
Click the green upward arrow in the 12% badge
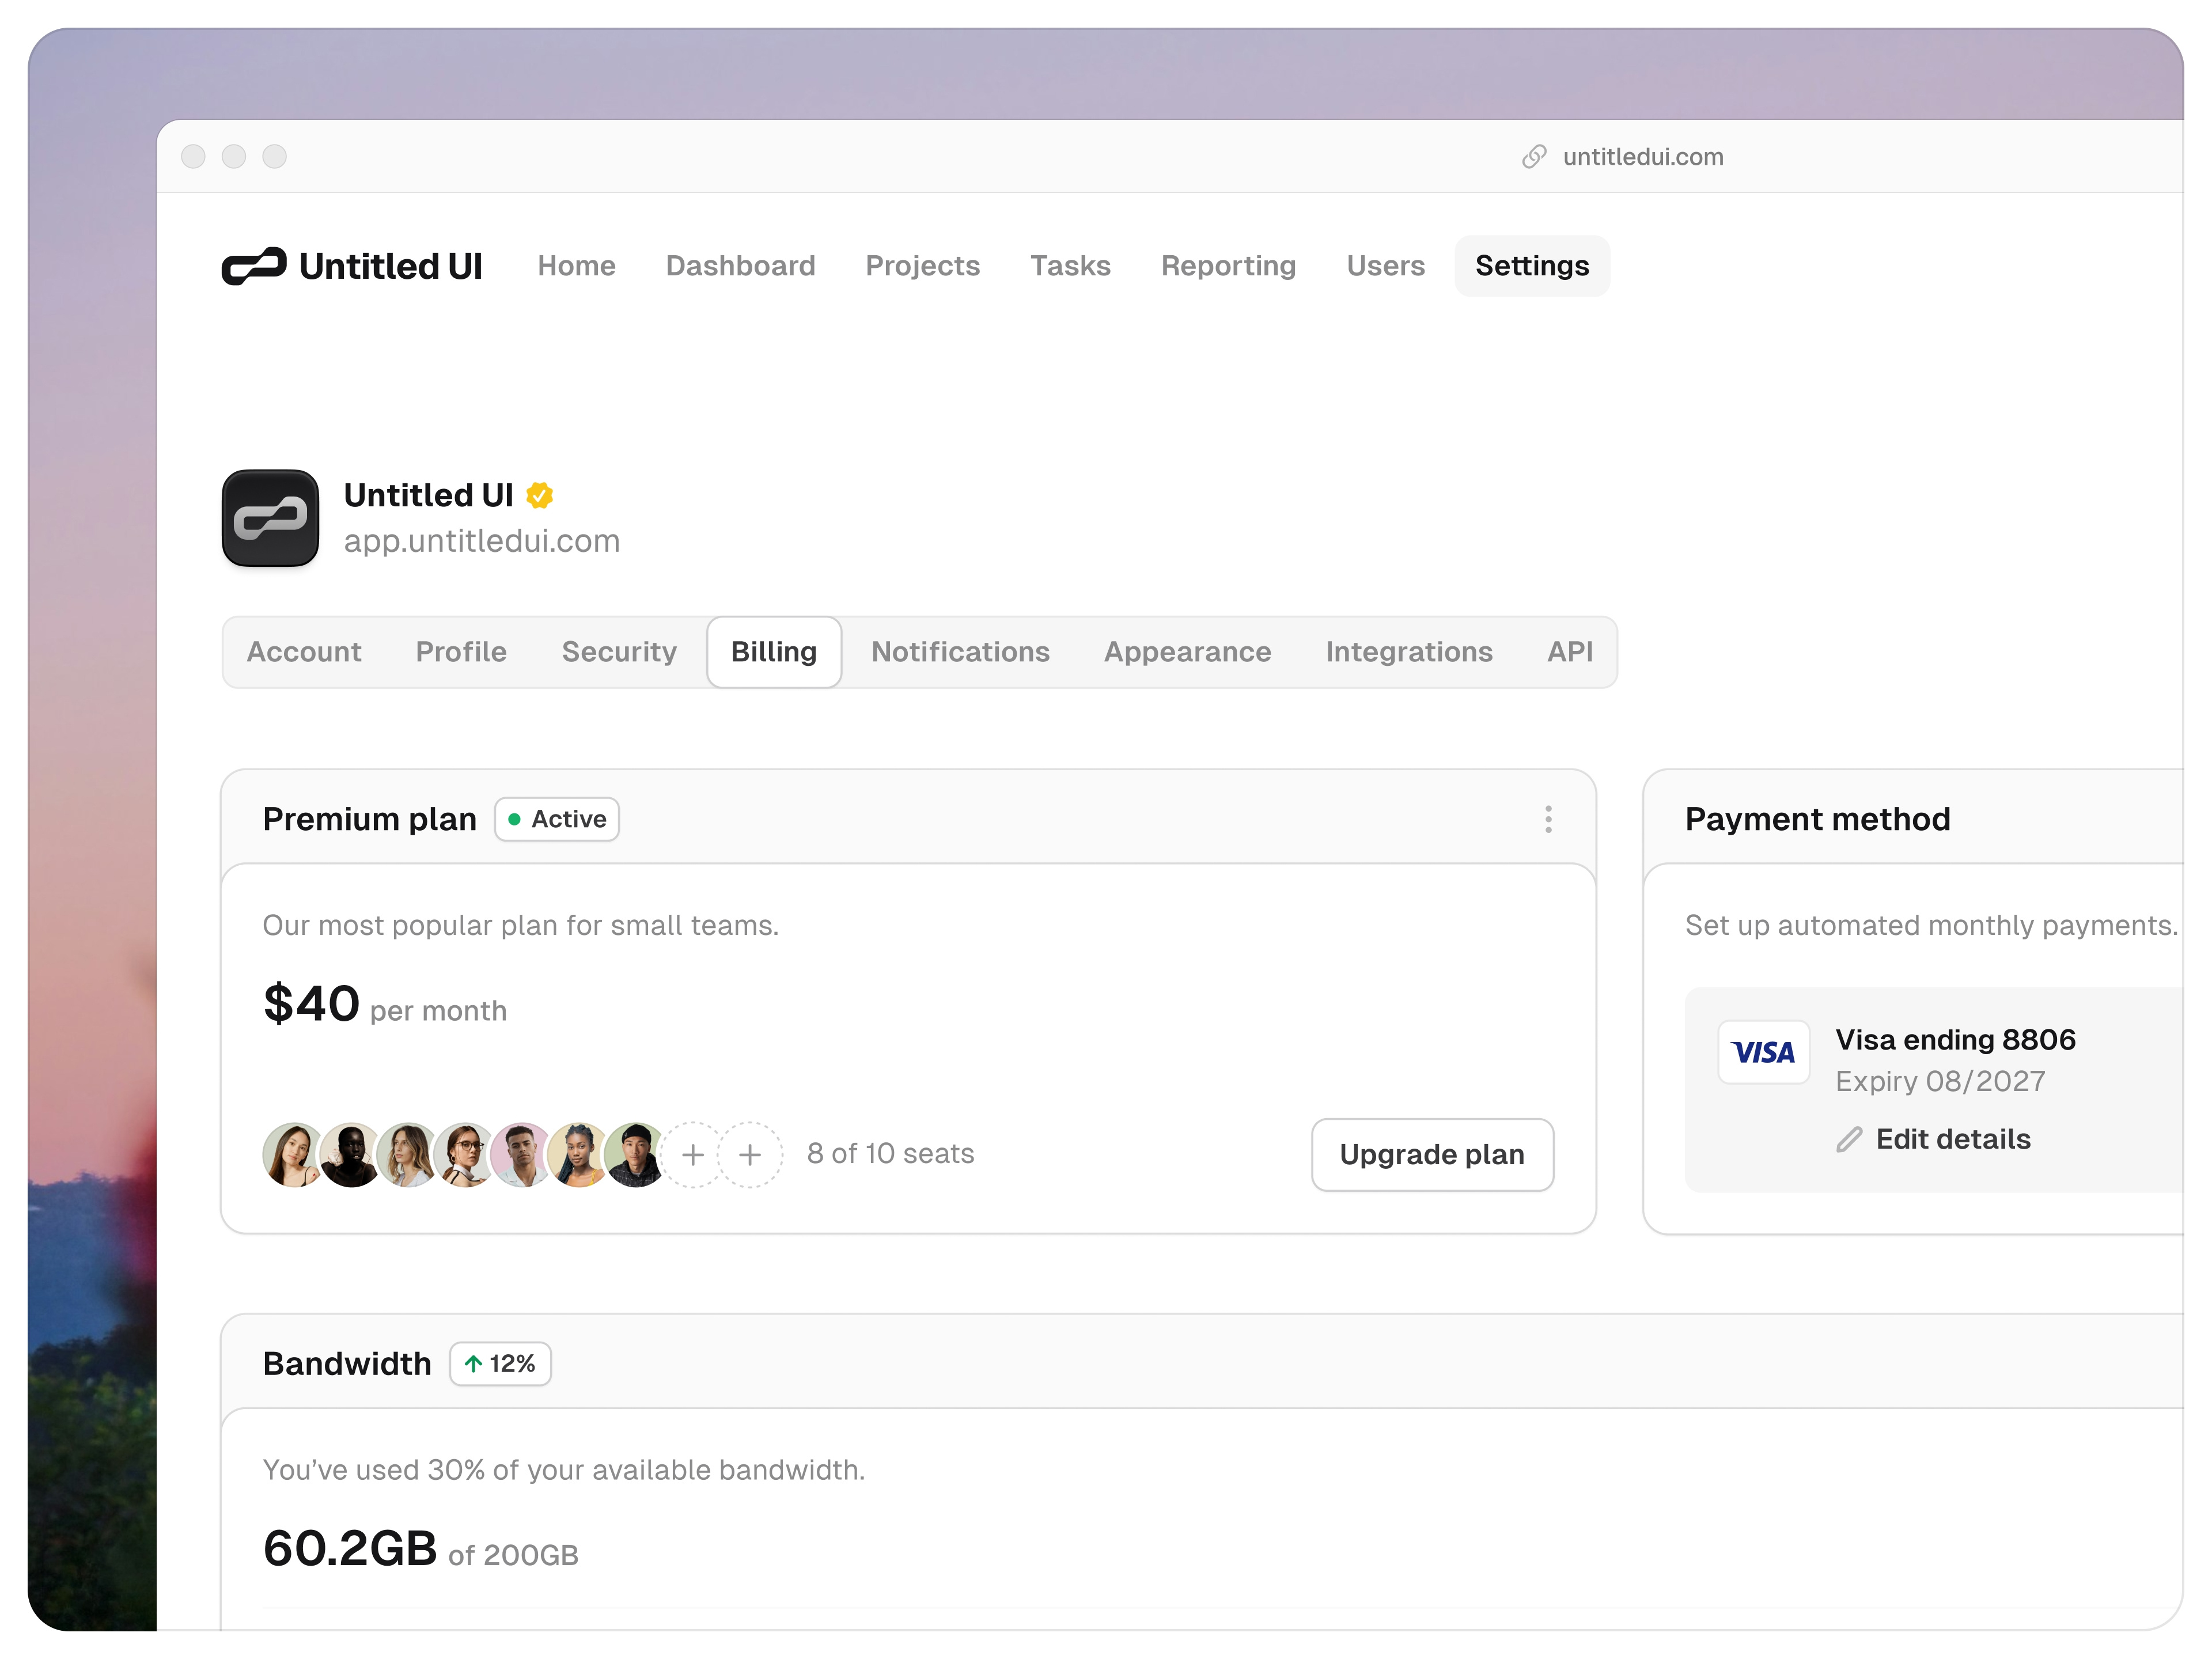(473, 1363)
